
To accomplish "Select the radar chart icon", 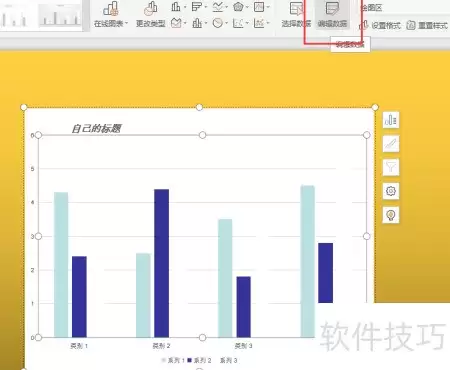I will (238, 6).
